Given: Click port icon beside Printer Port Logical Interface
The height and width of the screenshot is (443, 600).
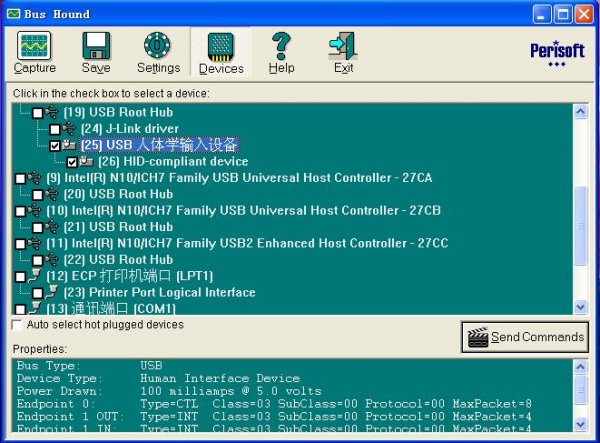Looking at the screenshot, I should click(x=52, y=292).
